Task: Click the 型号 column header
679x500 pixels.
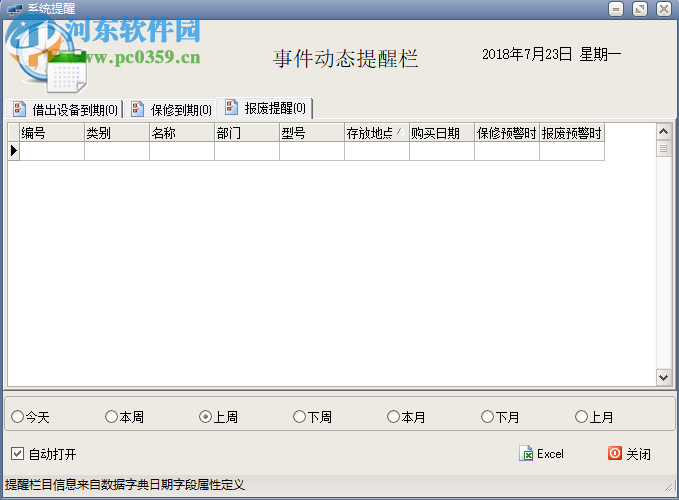Action: pos(312,132)
